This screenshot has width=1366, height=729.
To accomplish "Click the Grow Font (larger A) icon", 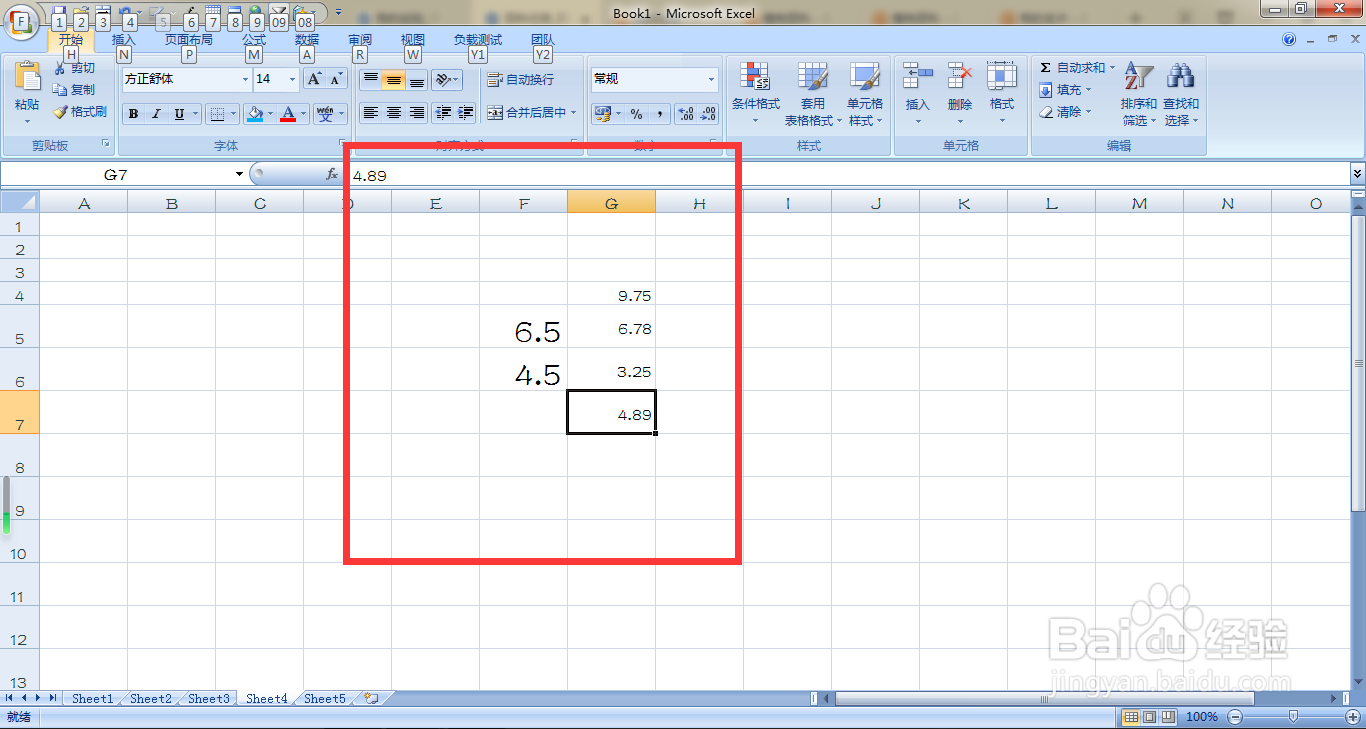I will (314, 79).
